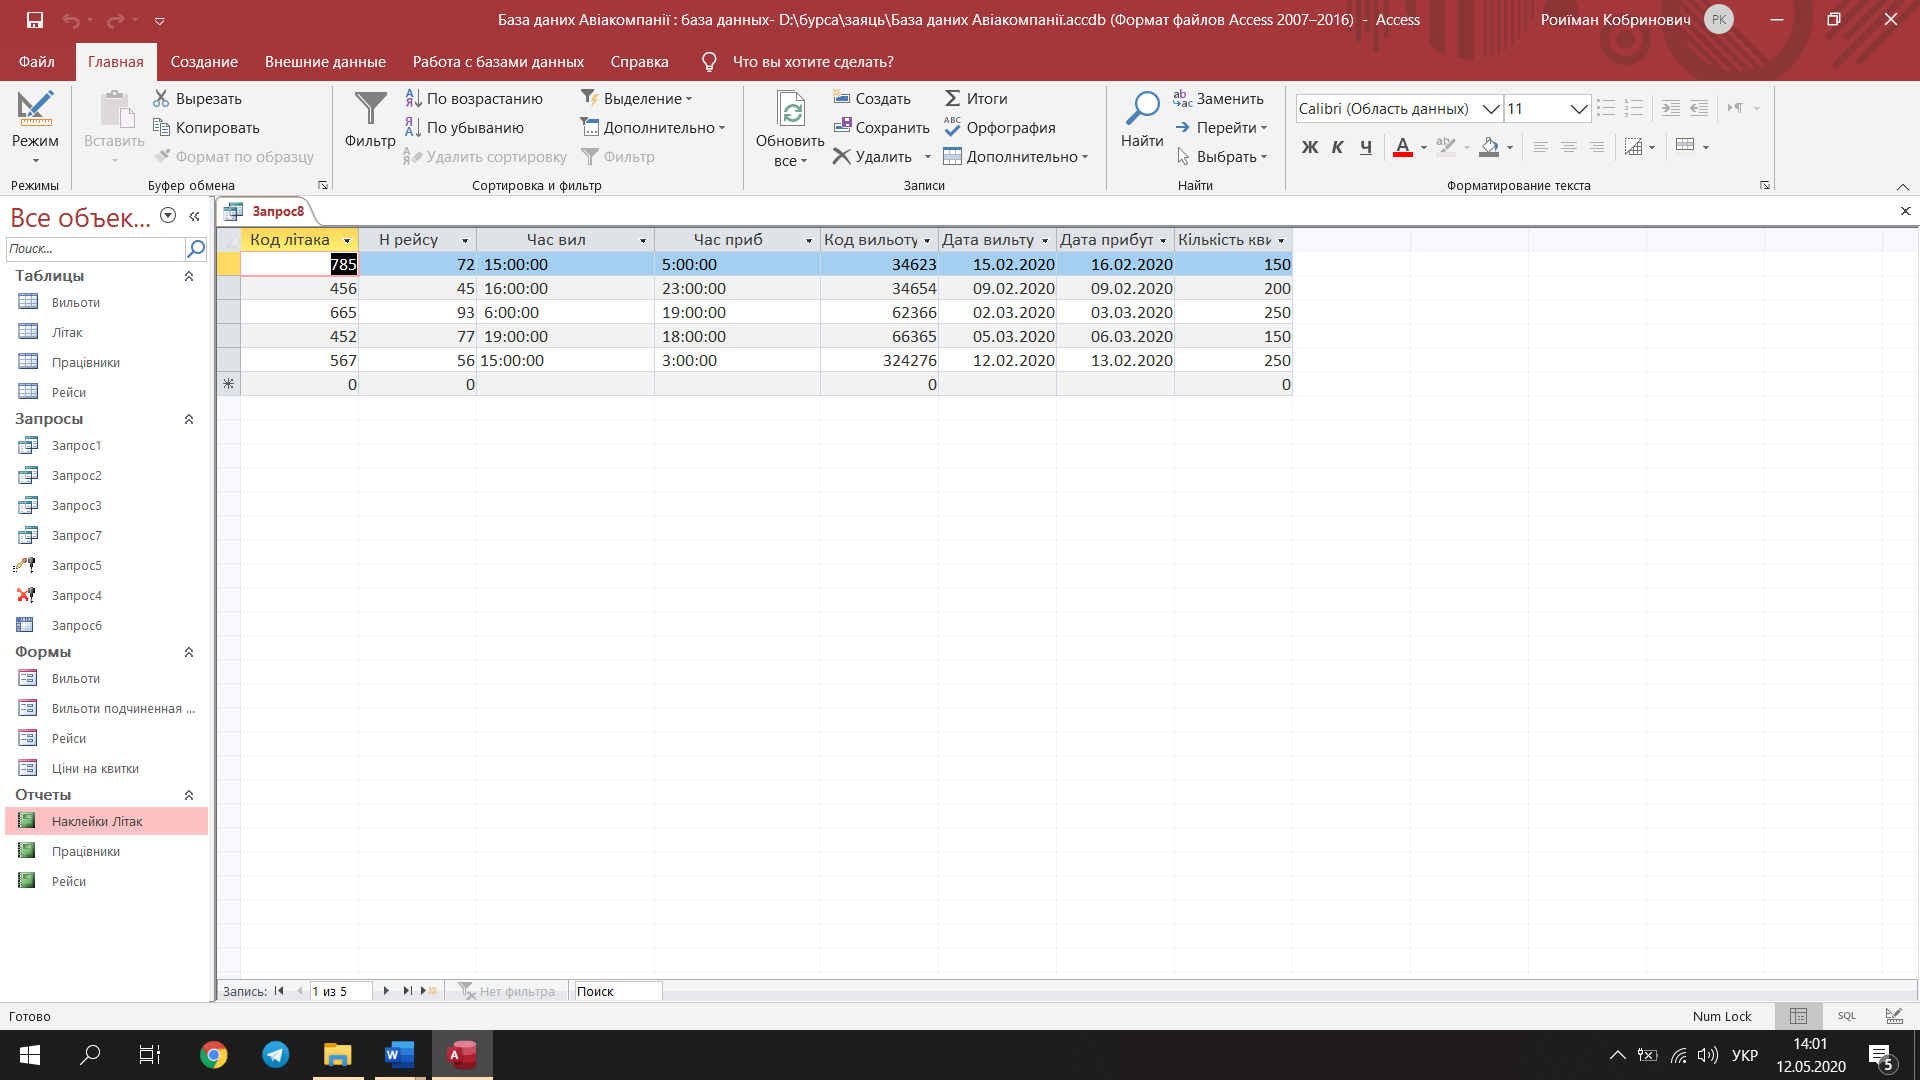Click the Refresh All icon
The height and width of the screenshot is (1080, 1920).
pyautogui.click(x=791, y=110)
